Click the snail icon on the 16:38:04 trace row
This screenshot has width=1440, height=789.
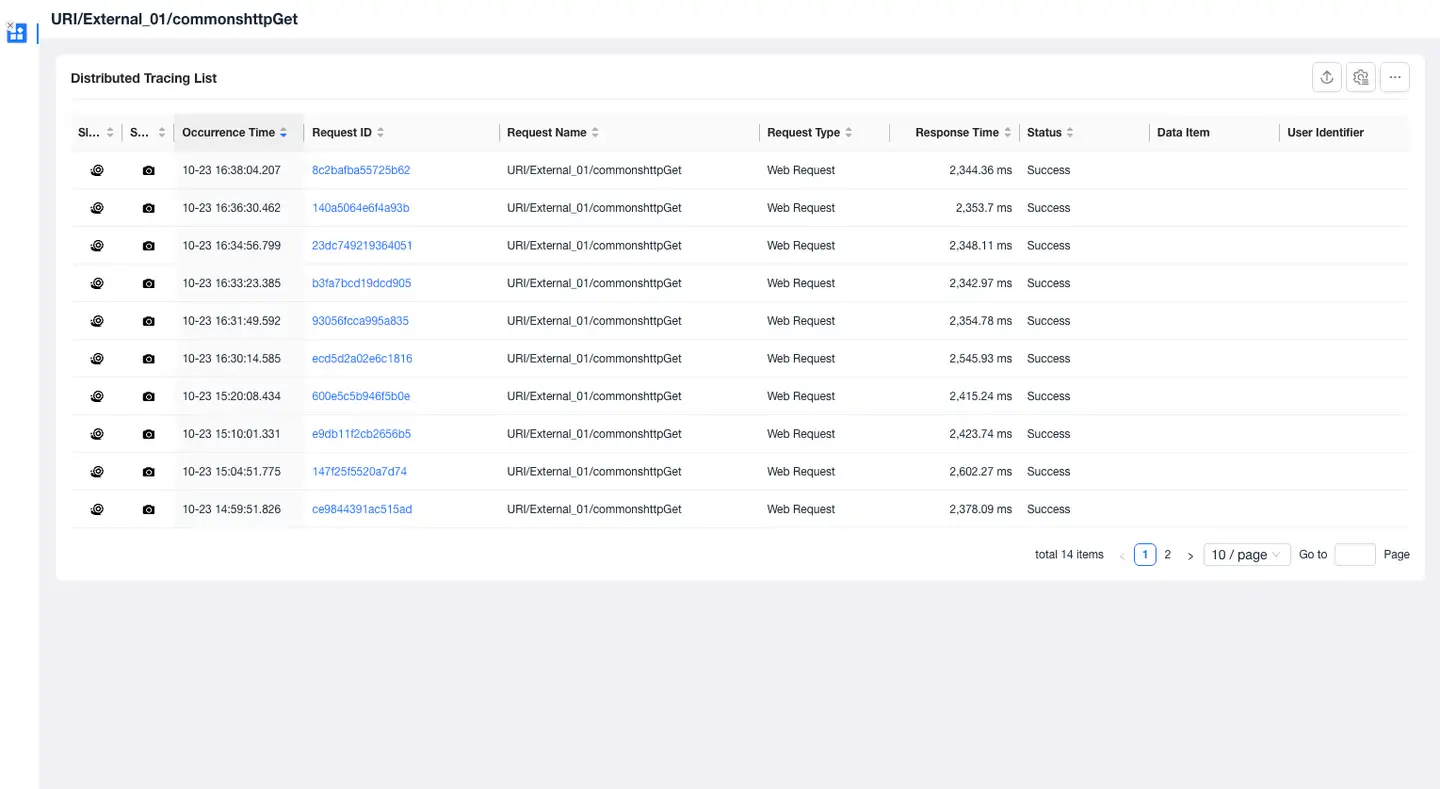97,170
